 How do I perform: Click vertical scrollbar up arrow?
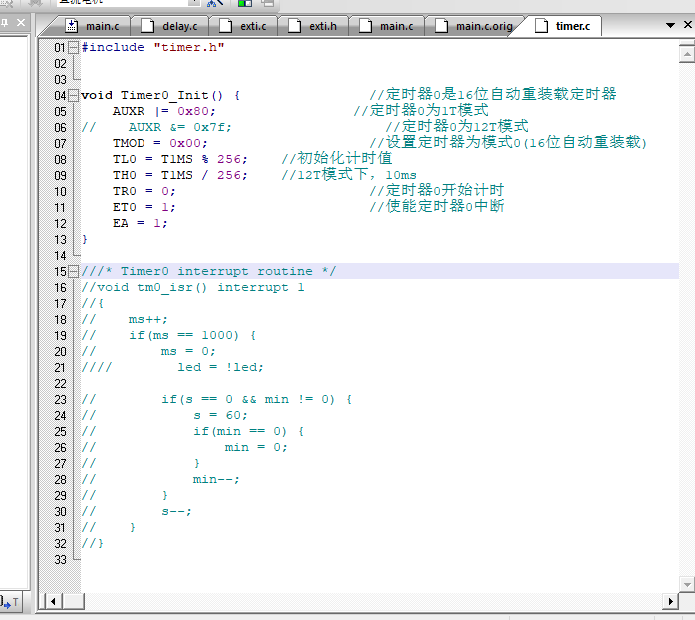687,55
